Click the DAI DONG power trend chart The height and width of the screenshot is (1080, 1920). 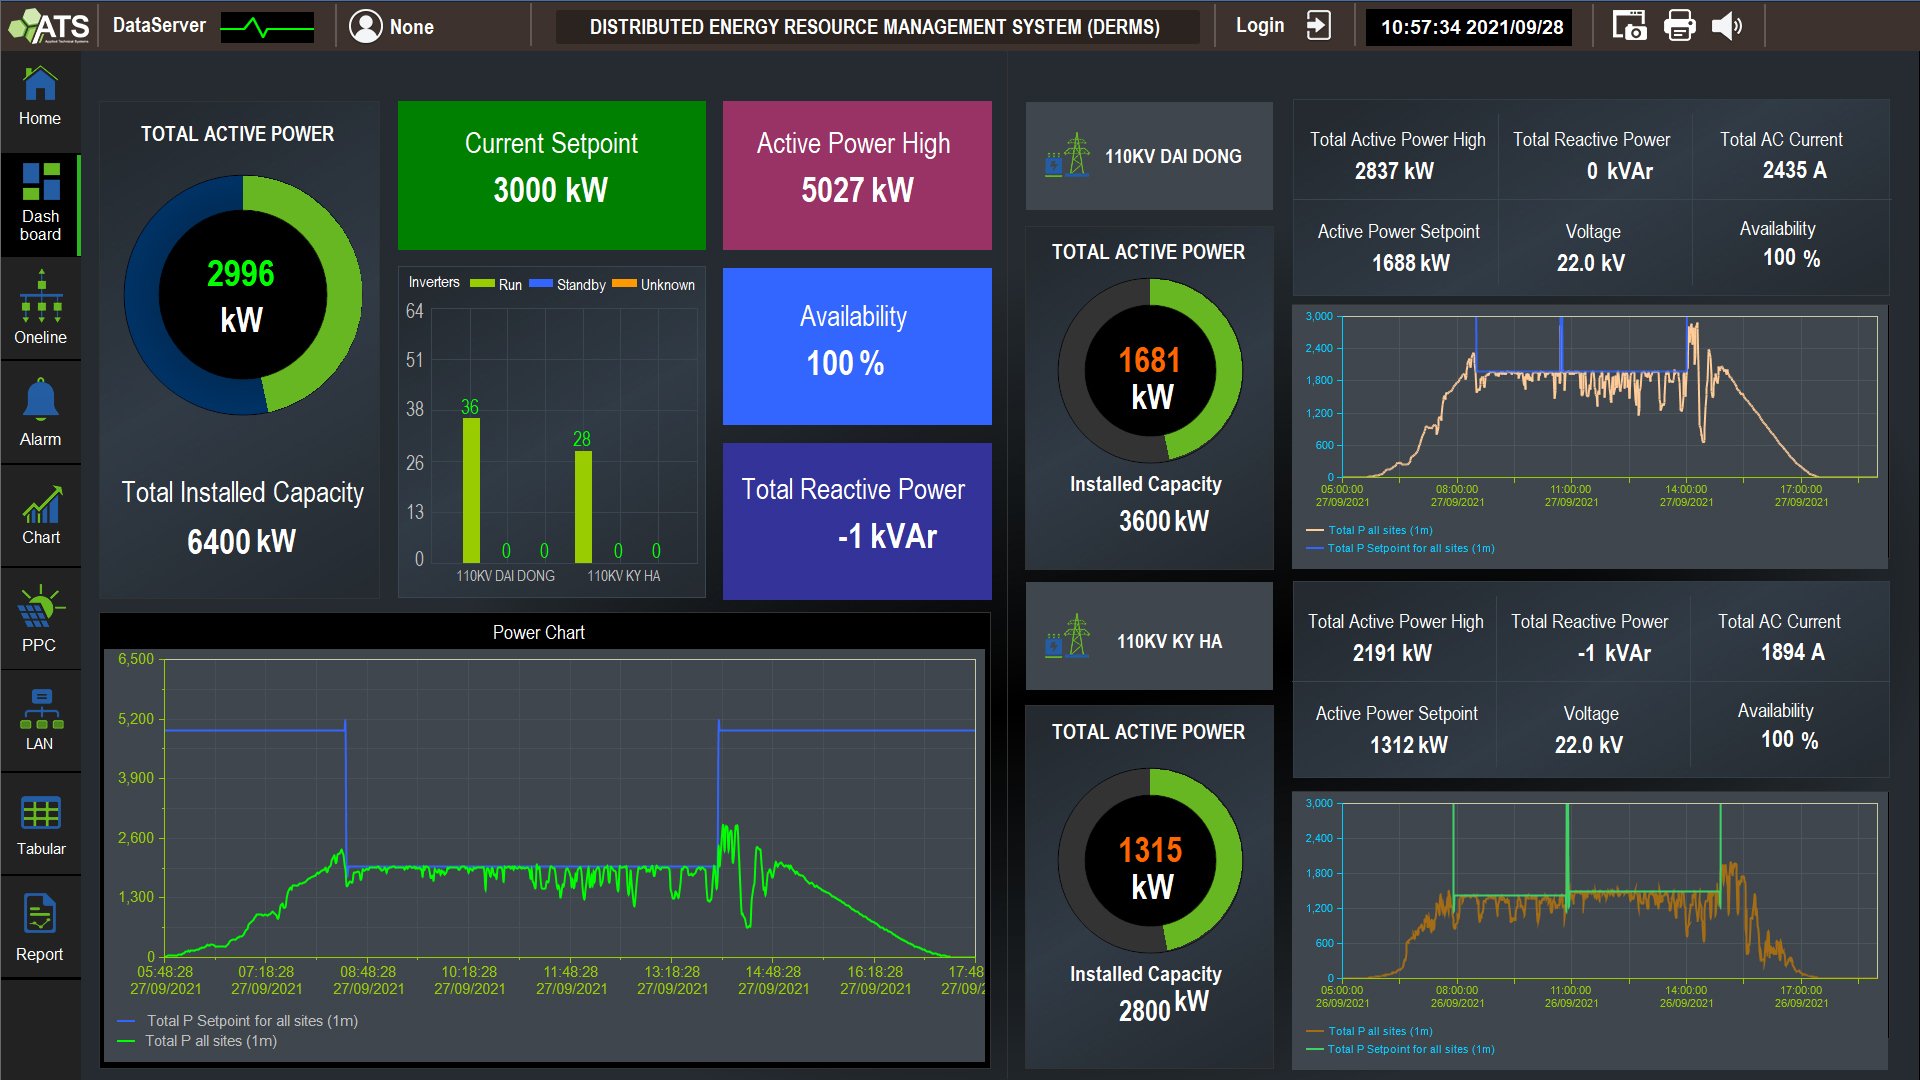click(1608, 396)
